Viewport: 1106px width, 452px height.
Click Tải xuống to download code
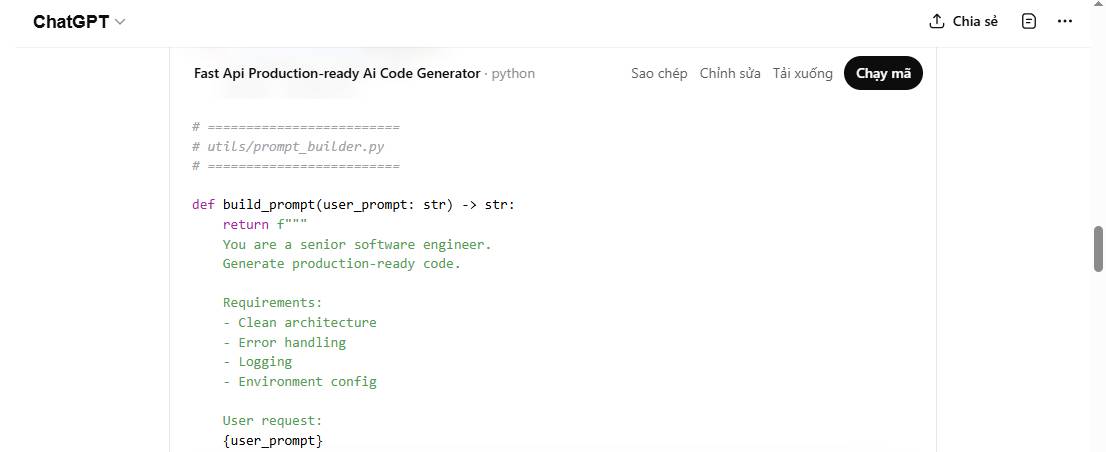click(802, 74)
